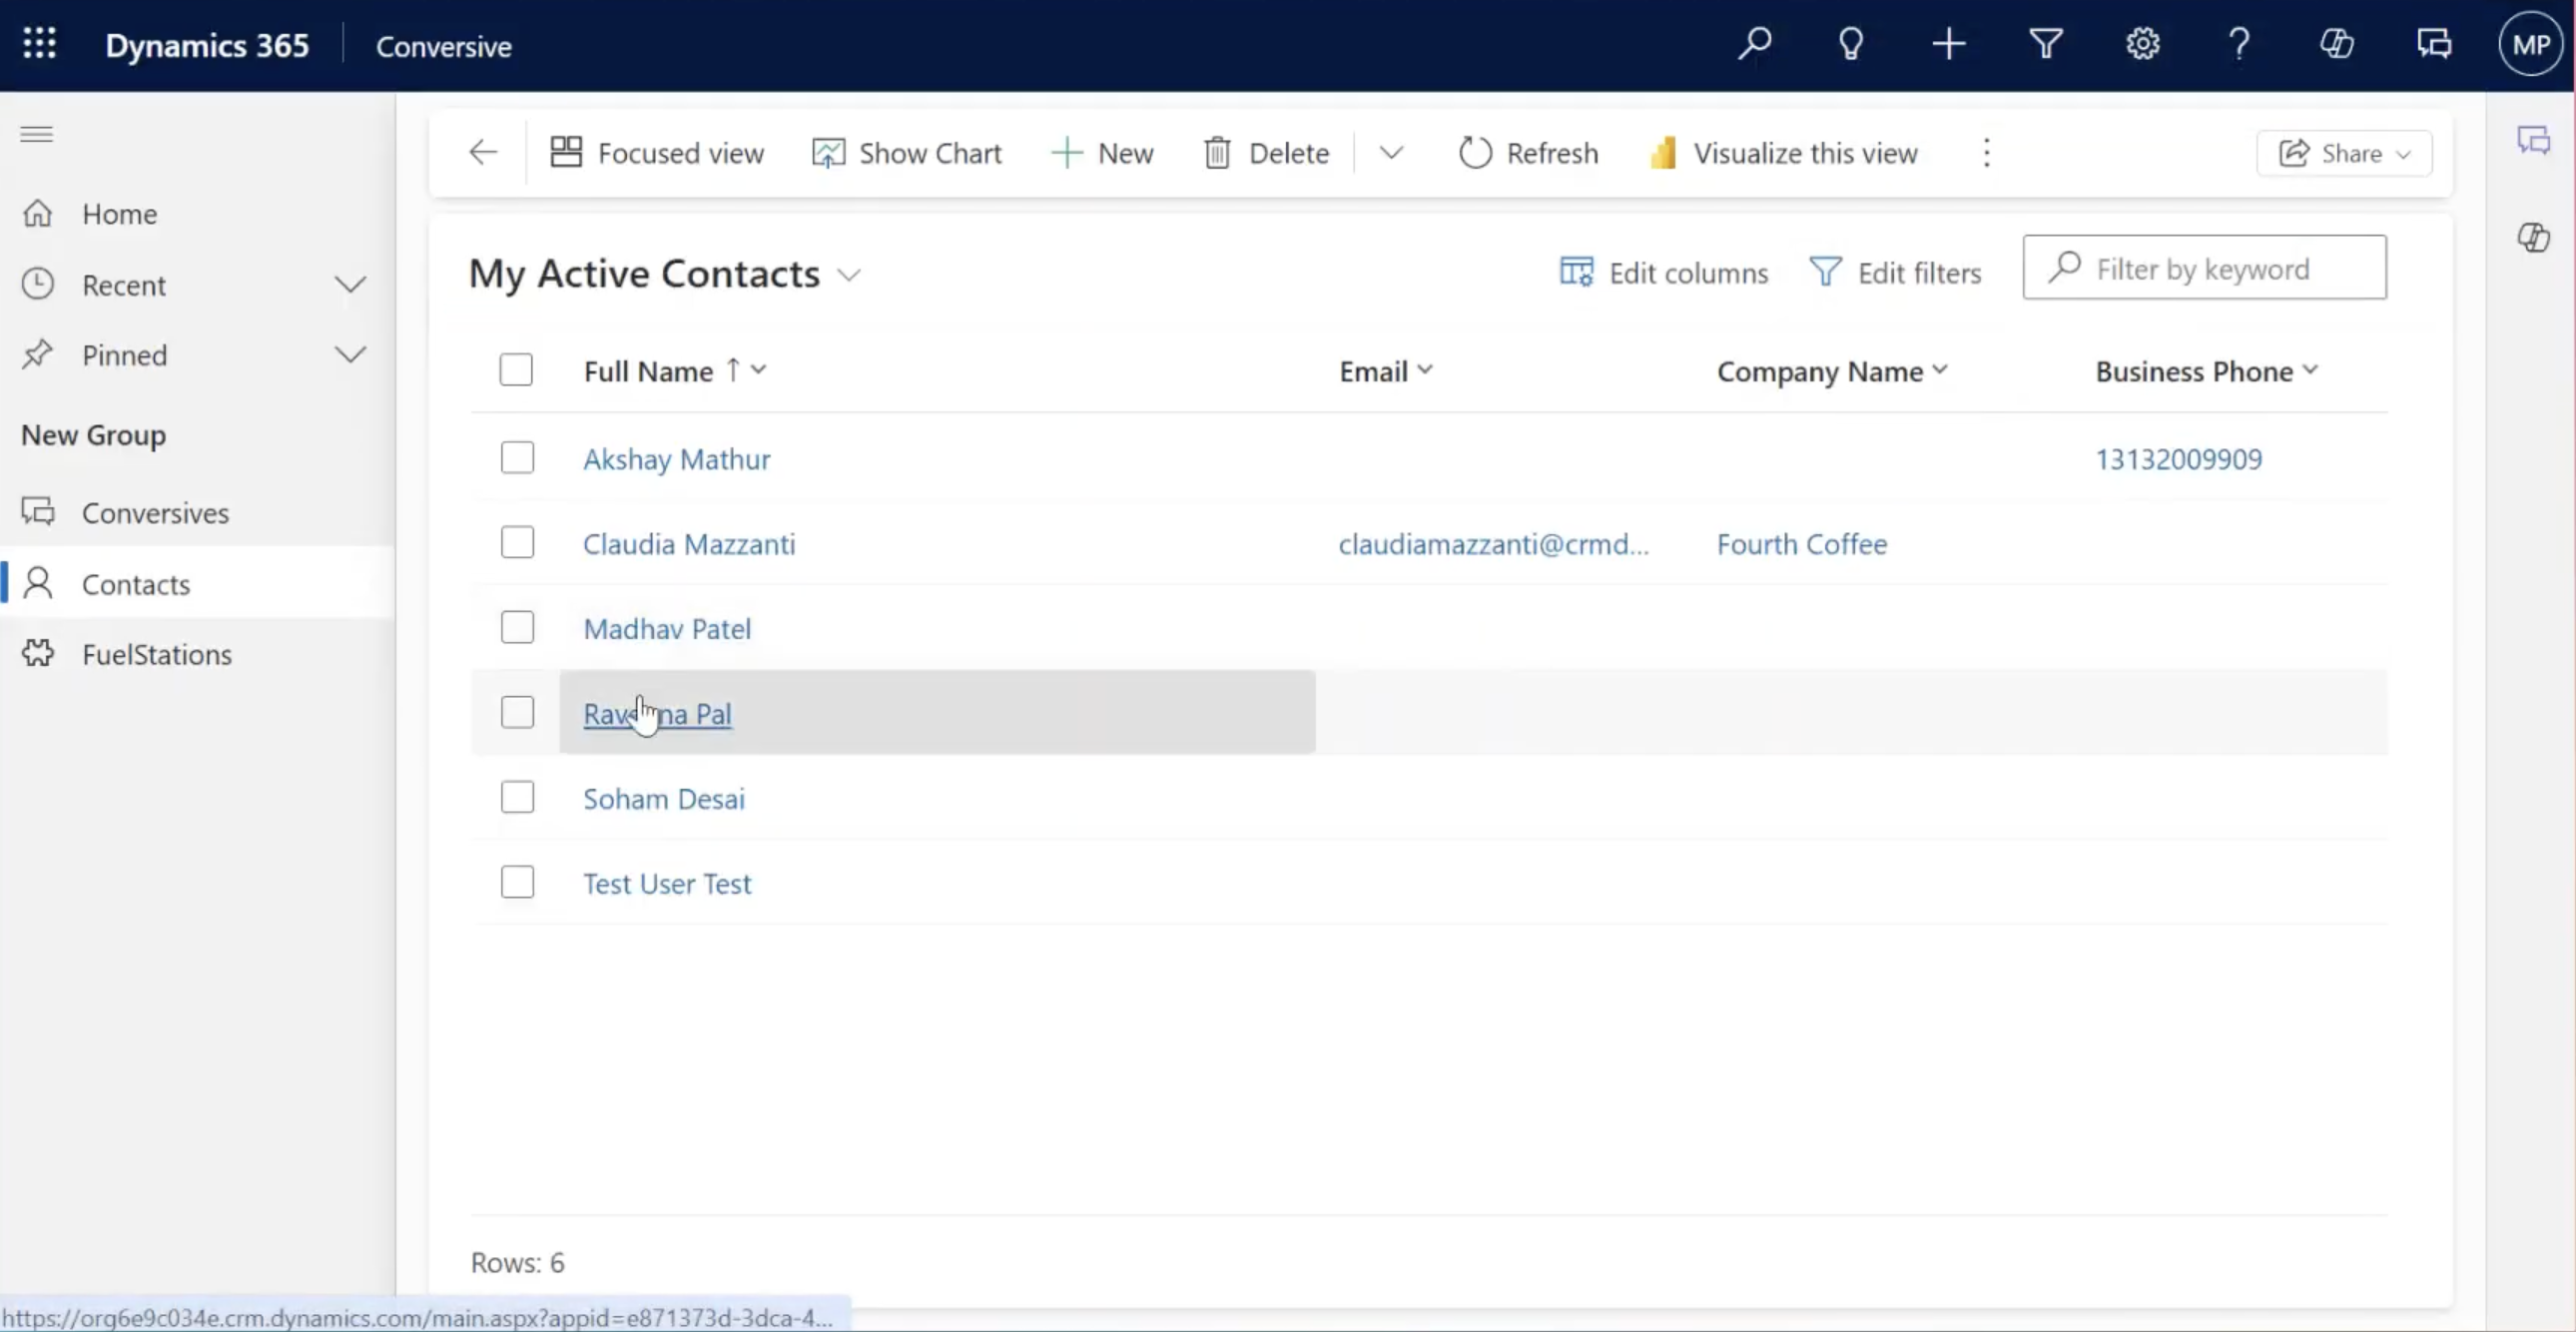Screen dimensions: 2576x1332
Task: Open the app launcher waffle icon
Action: pyautogui.click(x=39, y=44)
